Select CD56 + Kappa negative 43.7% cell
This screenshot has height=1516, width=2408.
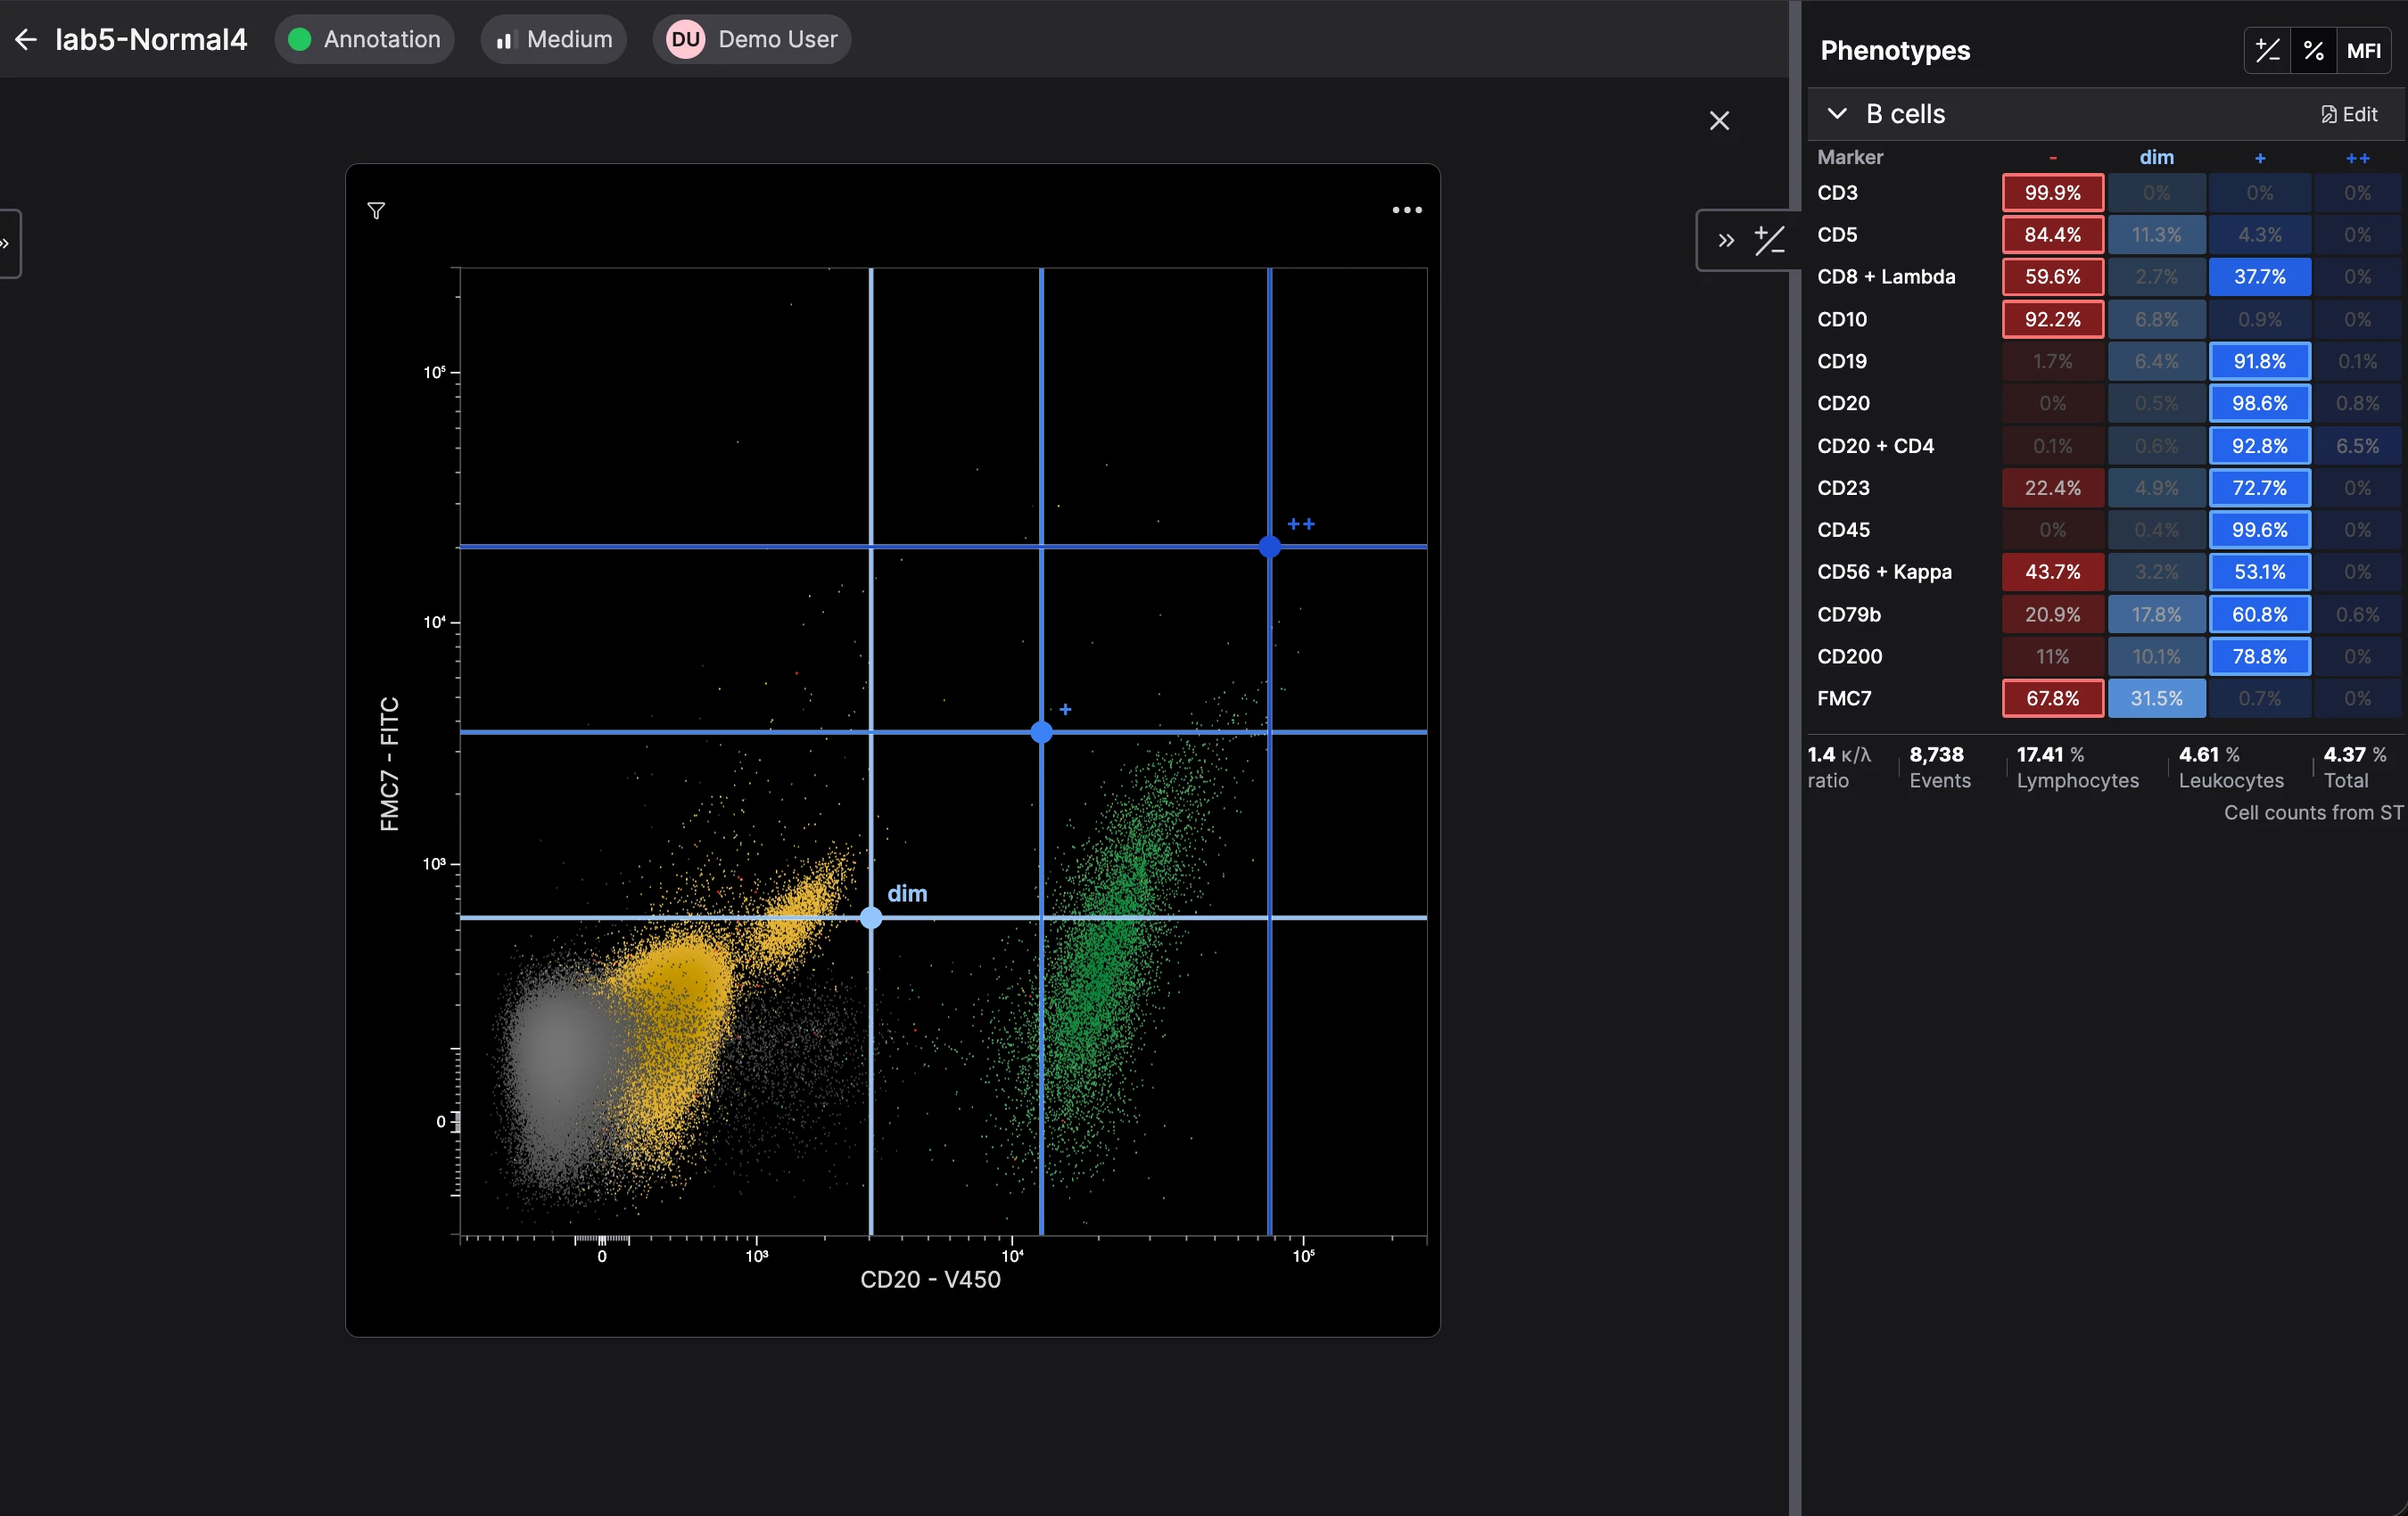2052,571
